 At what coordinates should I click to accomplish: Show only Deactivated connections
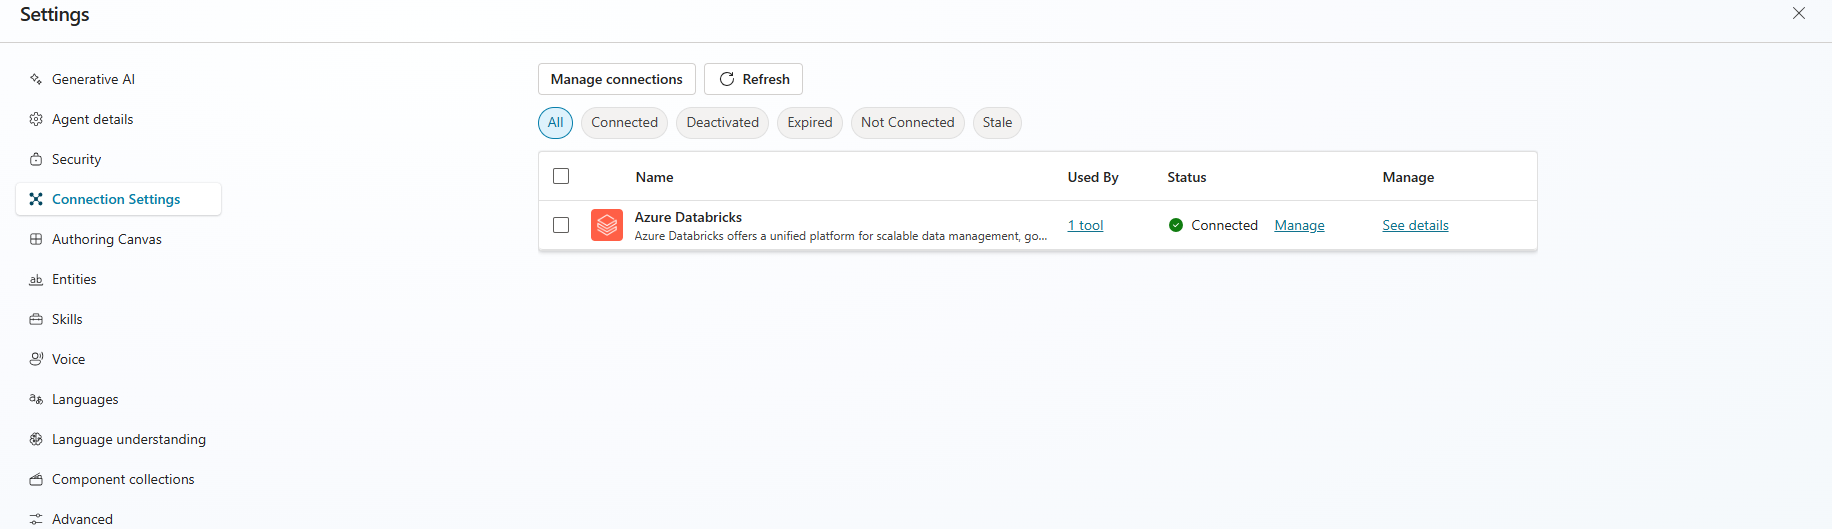point(722,123)
